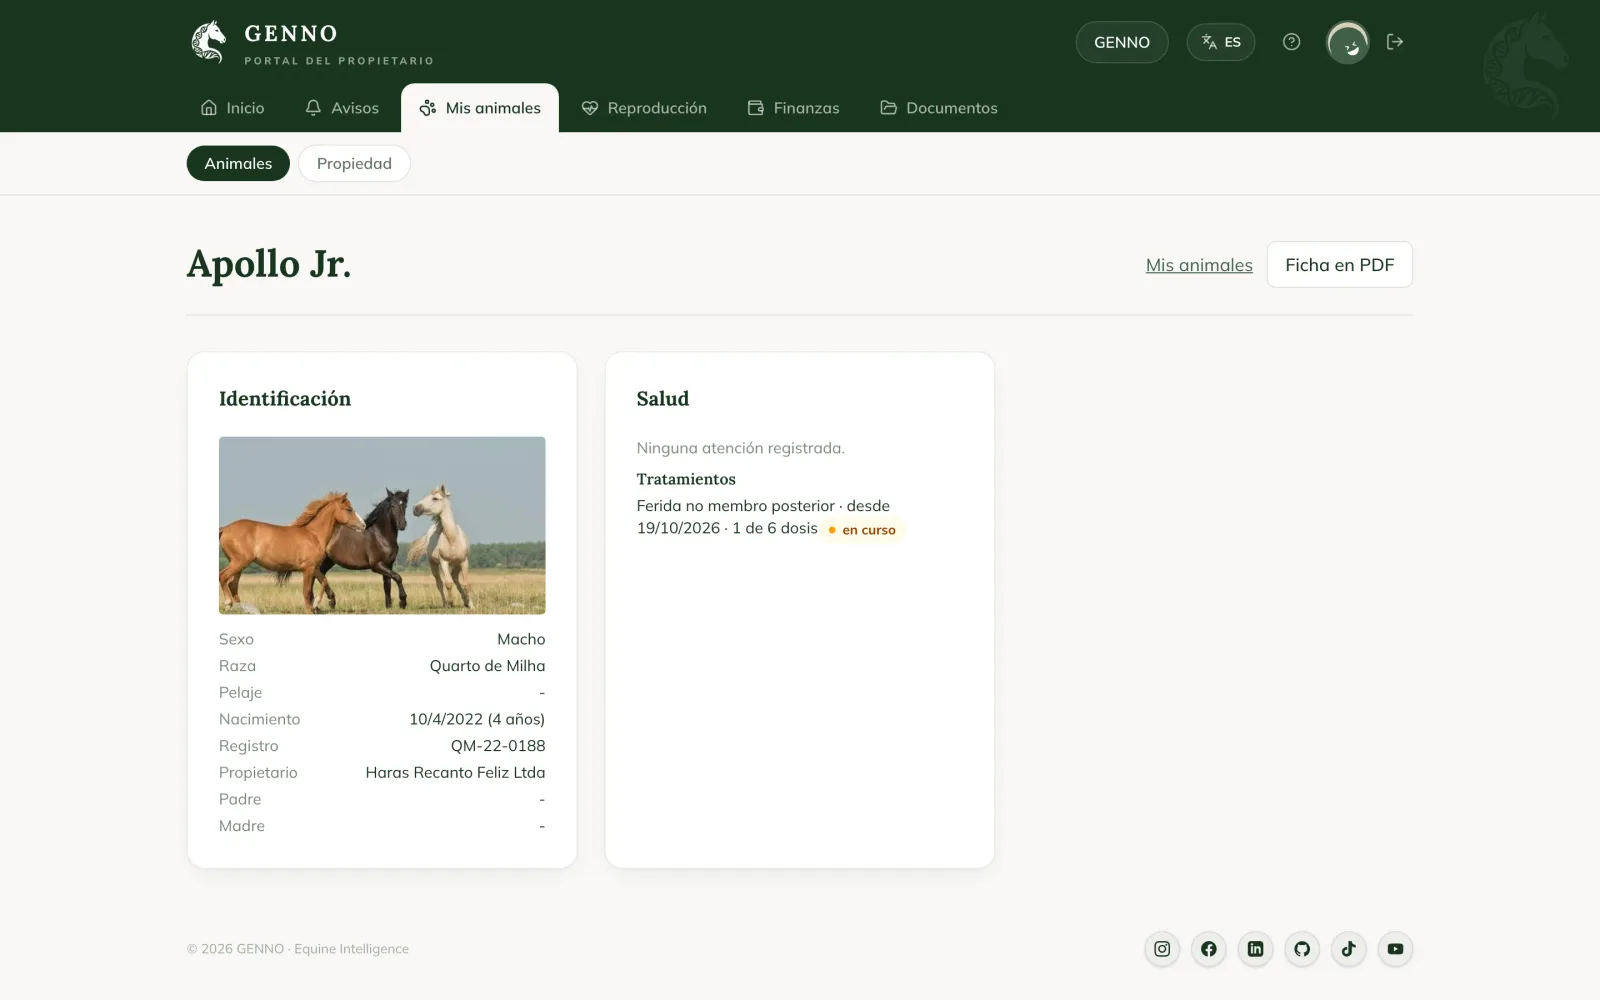
Task: Open the GitHub footer icon
Action: (x=1302, y=949)
